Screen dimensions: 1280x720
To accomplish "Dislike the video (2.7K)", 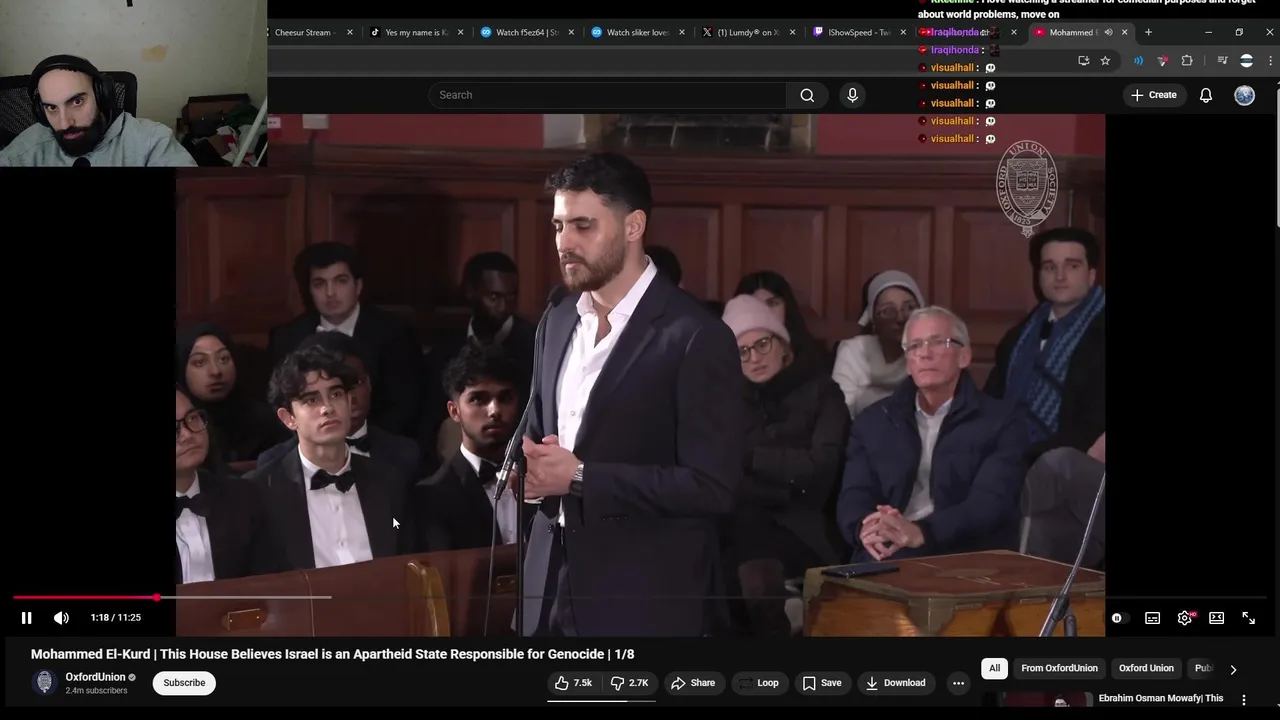I will tap(630, 683).
